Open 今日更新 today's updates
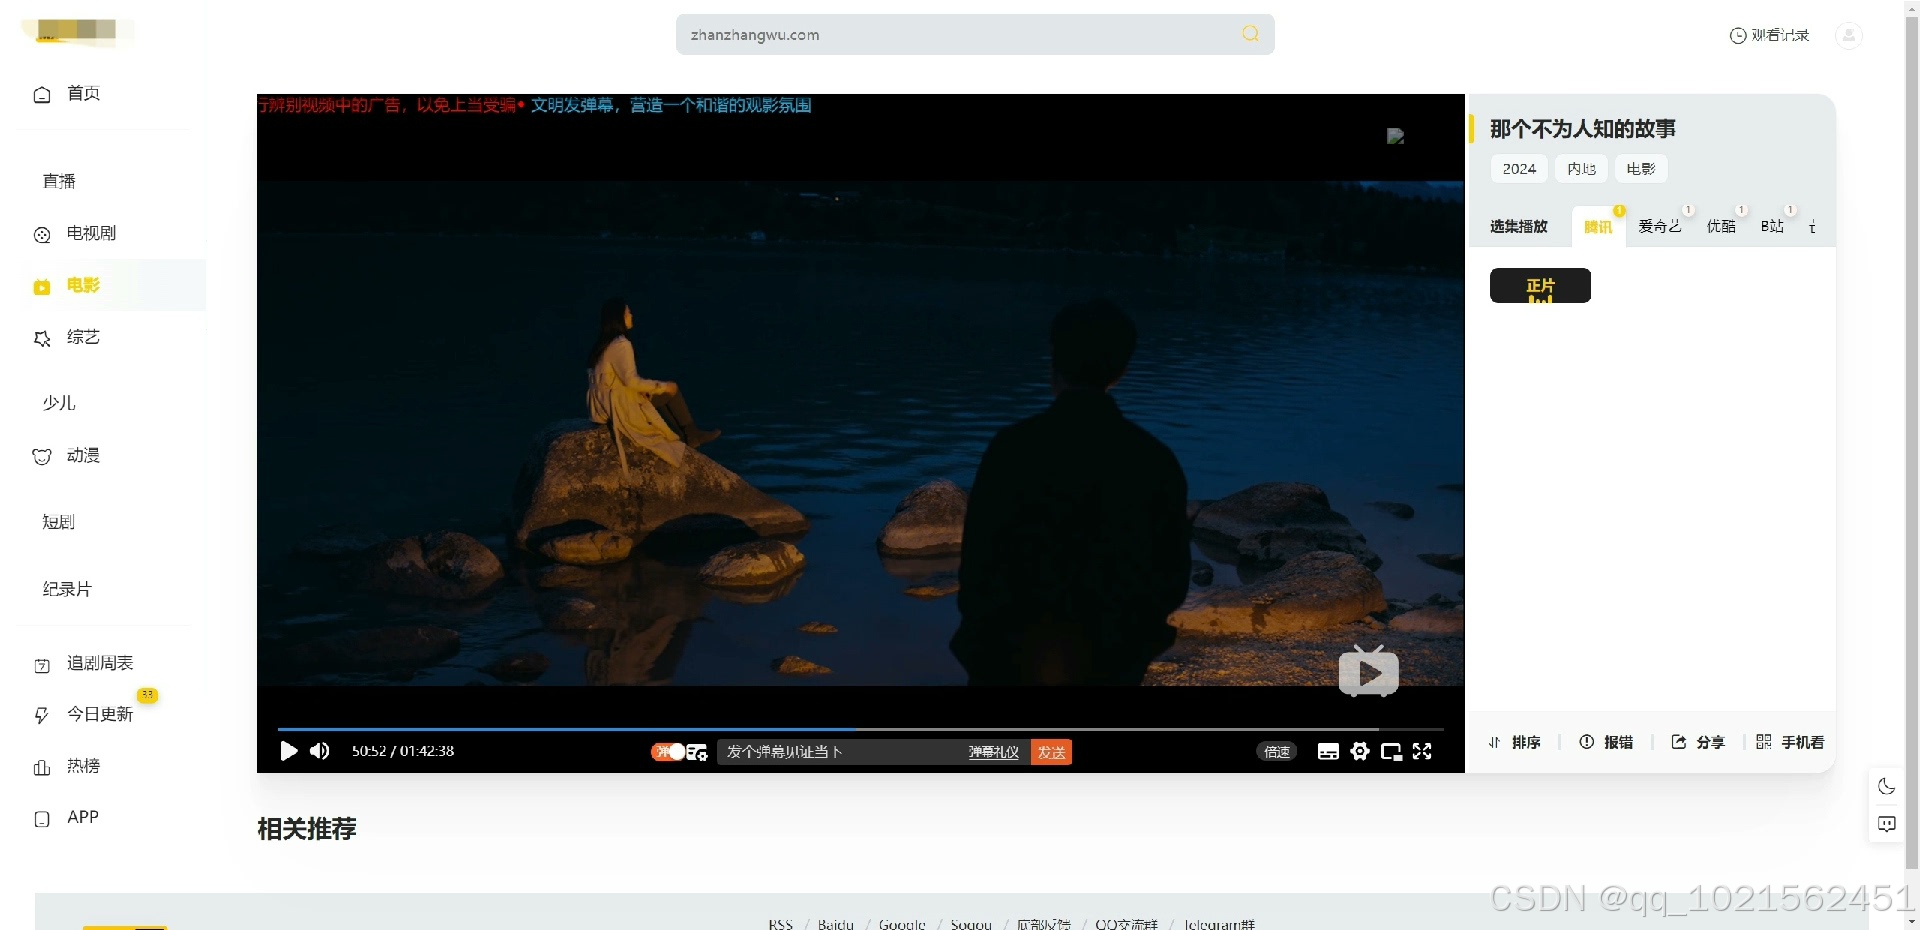Viewport: 1920px width, 930px height. (100, 714)
